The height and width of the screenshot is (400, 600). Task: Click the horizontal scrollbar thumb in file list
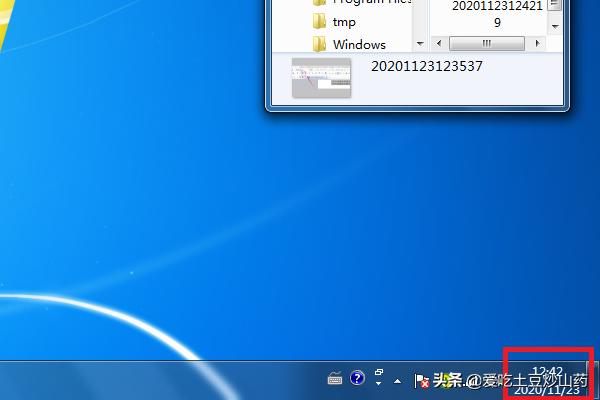point(486,44)
